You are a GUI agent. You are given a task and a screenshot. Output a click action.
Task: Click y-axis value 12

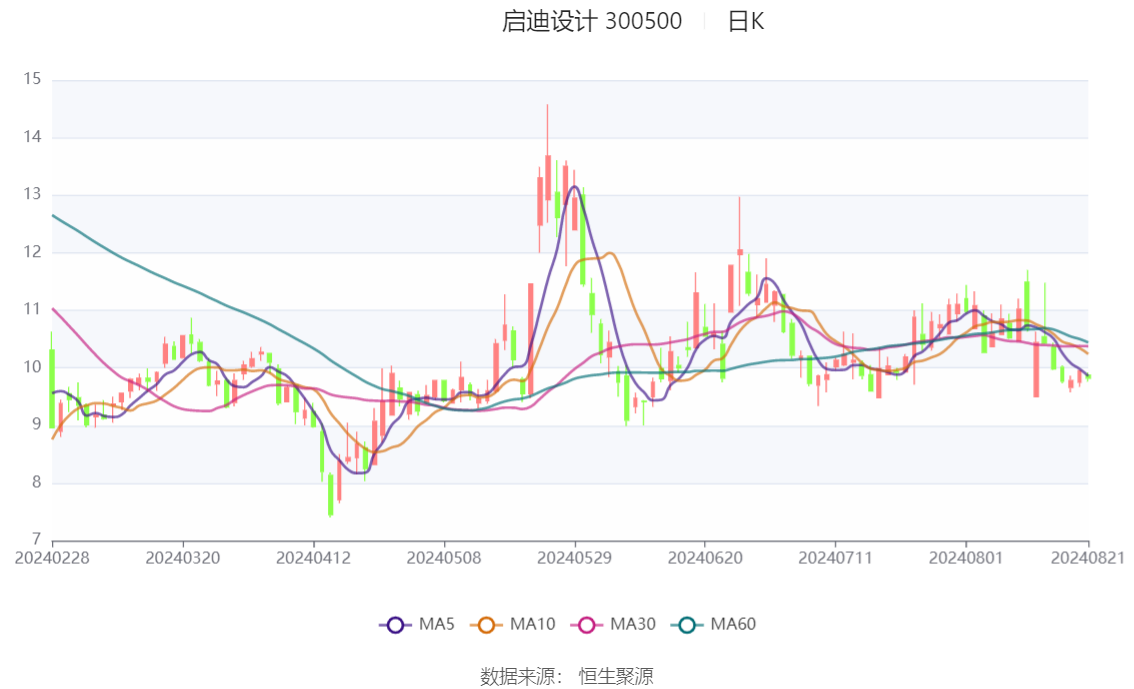(x=32, y=252)
